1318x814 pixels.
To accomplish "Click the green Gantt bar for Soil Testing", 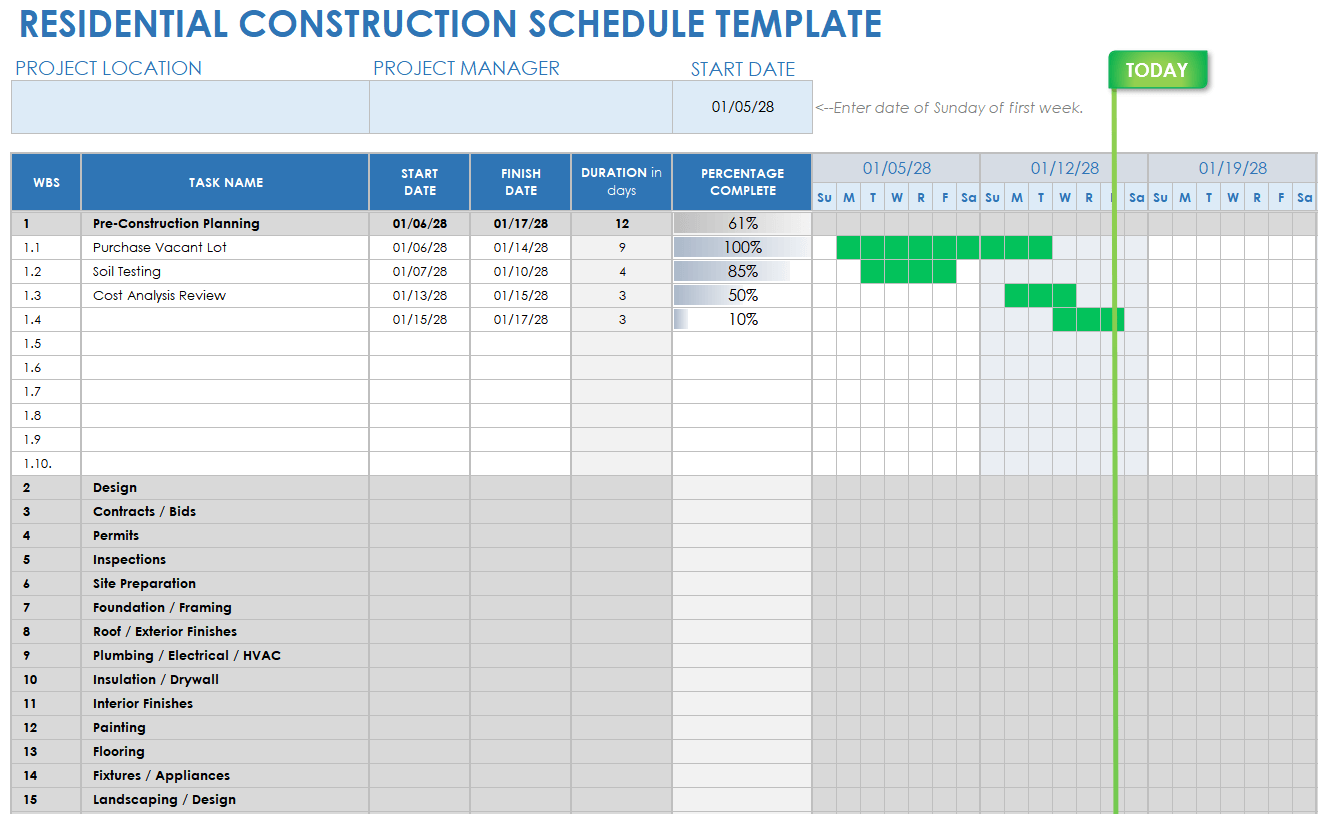I will tap(908, 271).
